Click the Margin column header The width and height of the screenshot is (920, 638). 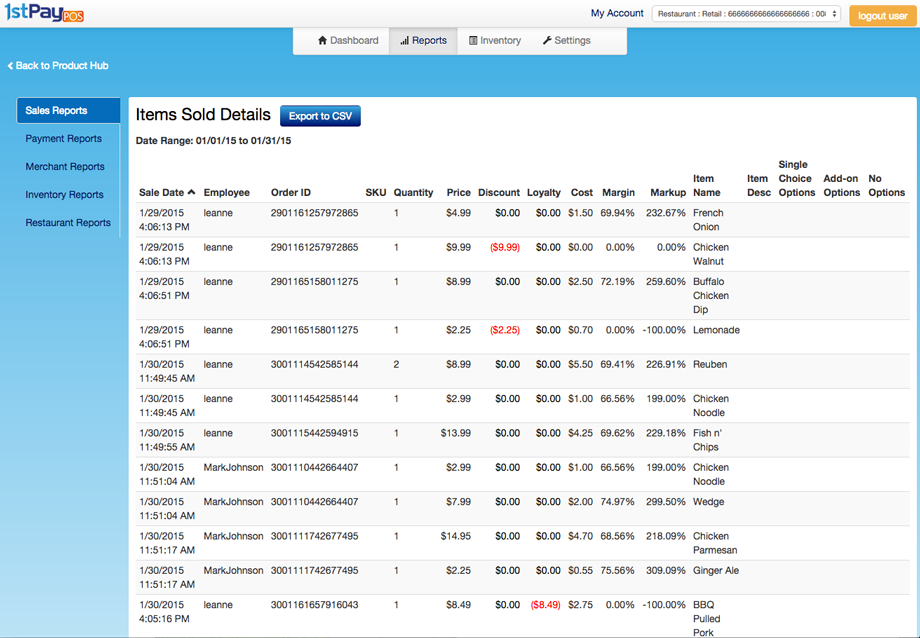coord(618,193)
